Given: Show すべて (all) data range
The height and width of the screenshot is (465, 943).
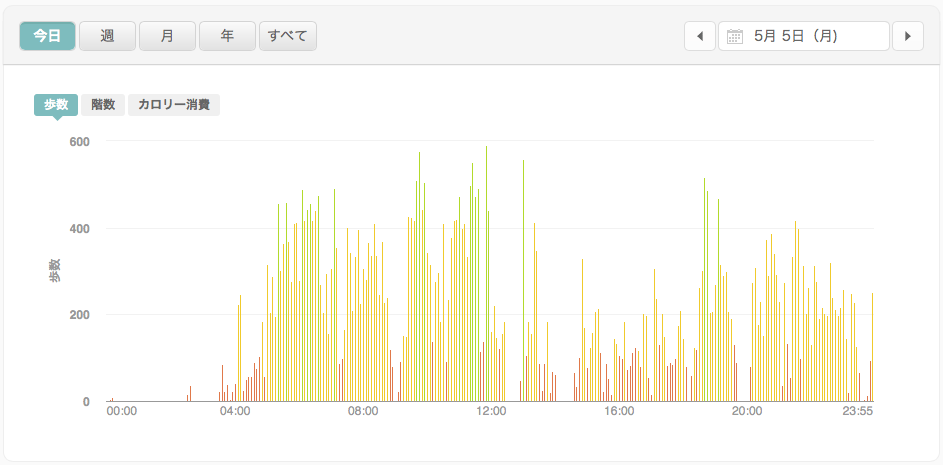Looking at the screenshot, I should tap(287, 36).
